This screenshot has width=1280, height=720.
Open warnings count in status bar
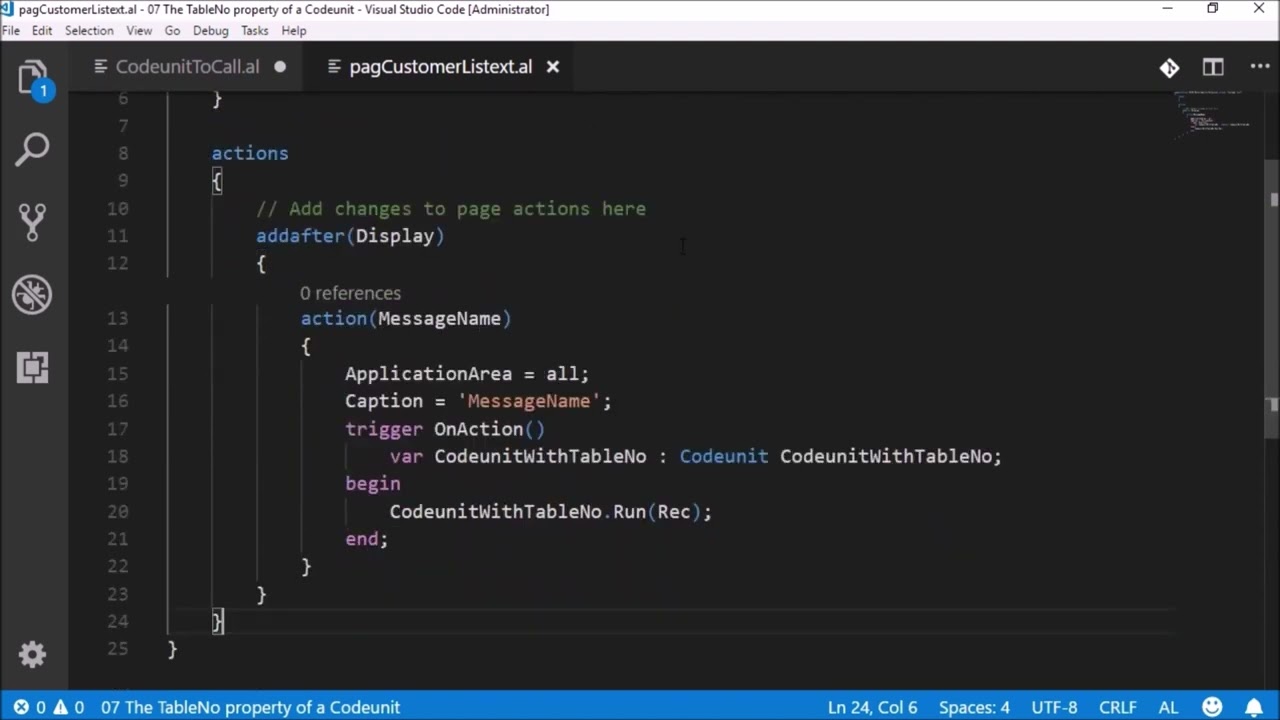coord(68,707)
